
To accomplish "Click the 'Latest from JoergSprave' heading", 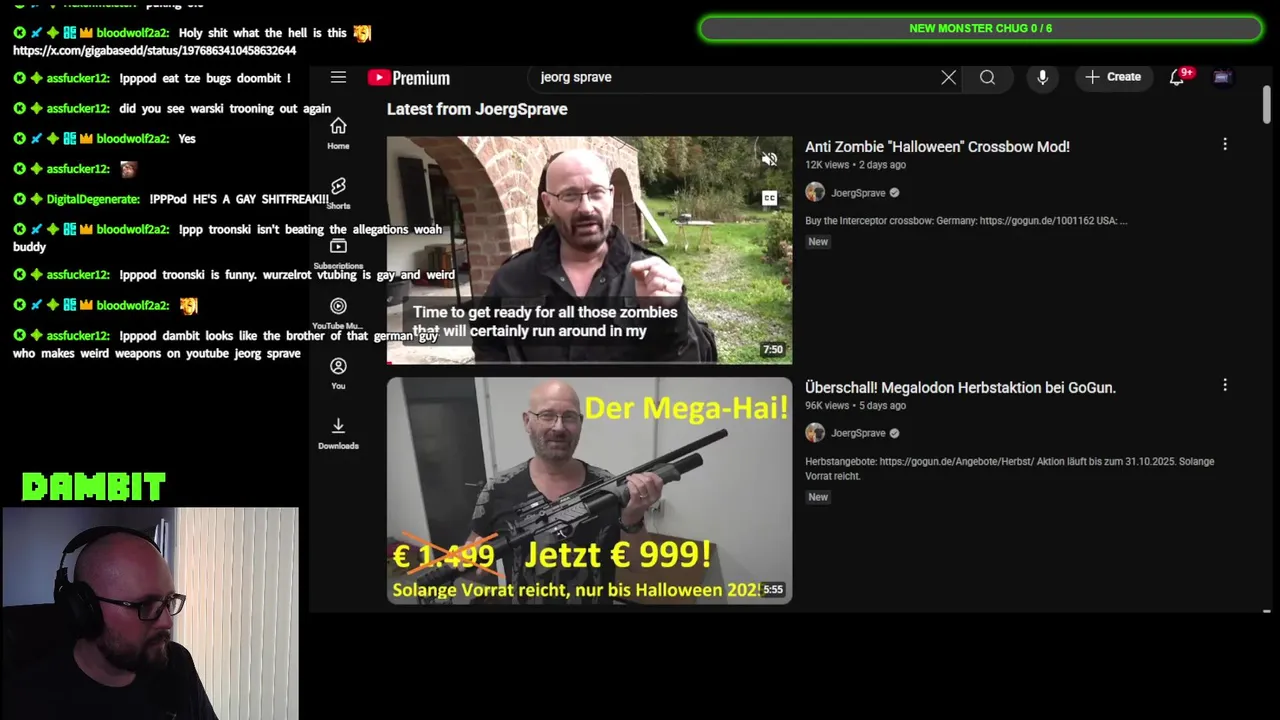I will coord(477,109).
